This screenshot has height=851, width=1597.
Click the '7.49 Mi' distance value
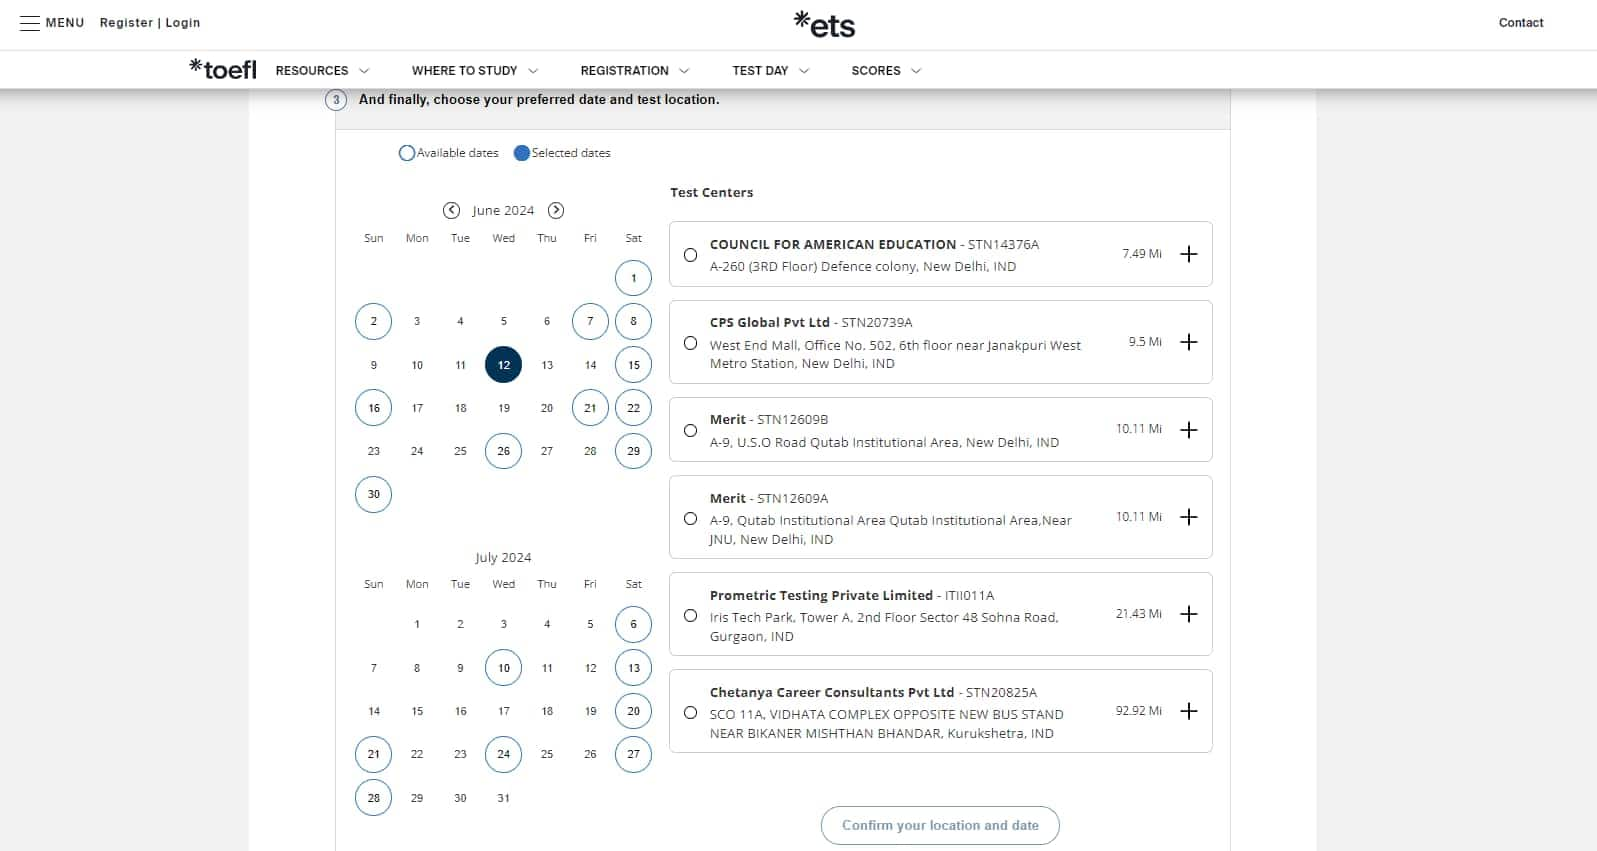click(x=1142, y=254)
